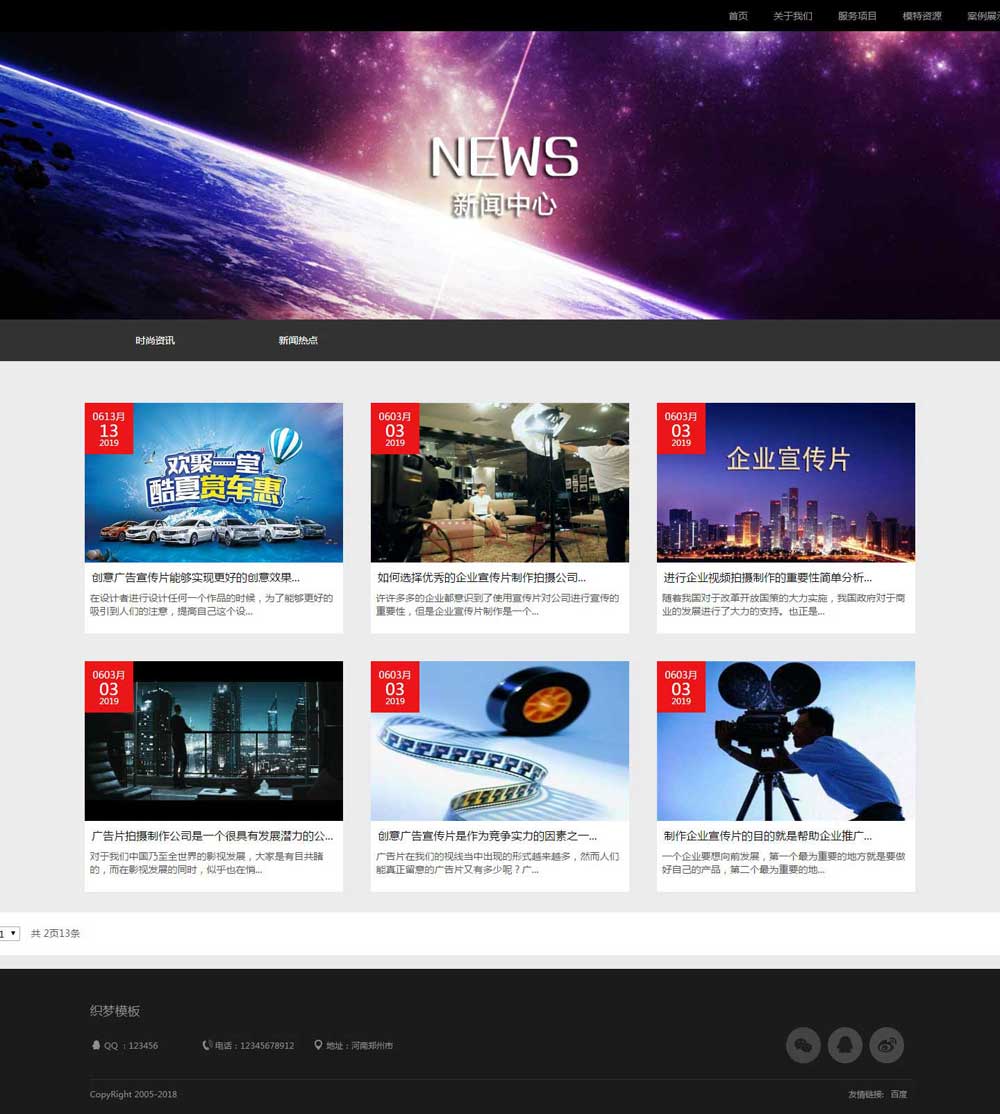The height and width of the screenshot is (1114, 1000).
Task: Click the red 13 date badge
Action: [109, 429]
